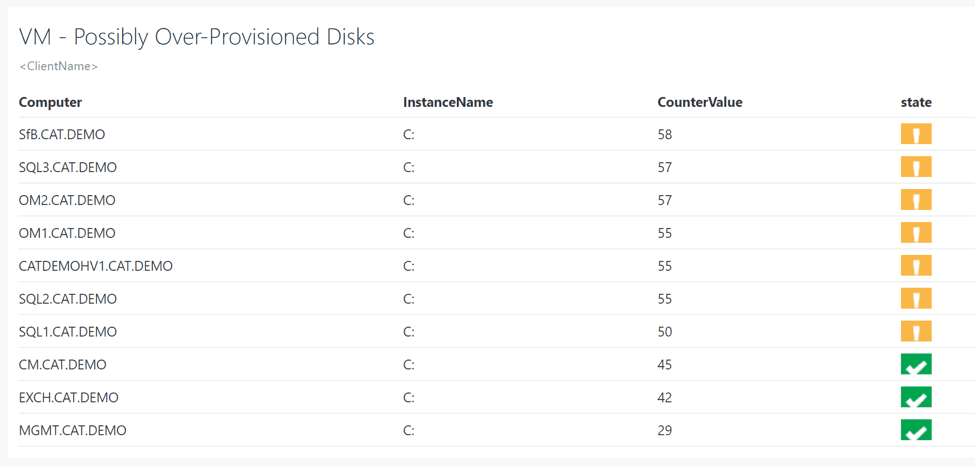Click the warning icon in SQL2.CAT.DEMO row
The width and height of the screenshot is (975, 467).
coord(916,299)
